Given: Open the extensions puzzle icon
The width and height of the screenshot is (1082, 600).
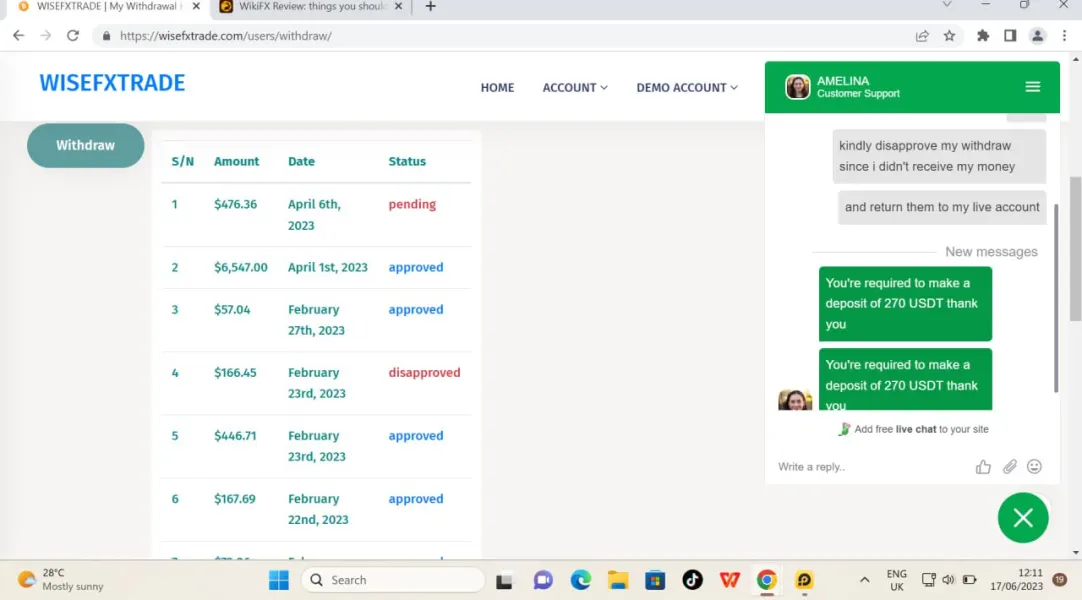Looking at the screenshot, I should [983, 36].
